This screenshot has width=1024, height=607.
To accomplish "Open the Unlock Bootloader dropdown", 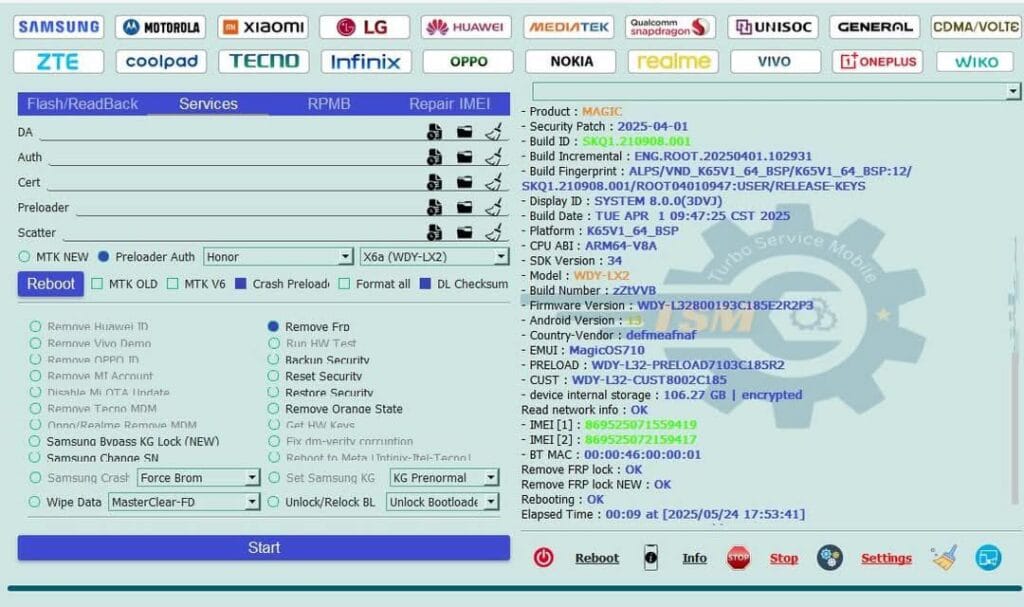I will tap(442, 502).
